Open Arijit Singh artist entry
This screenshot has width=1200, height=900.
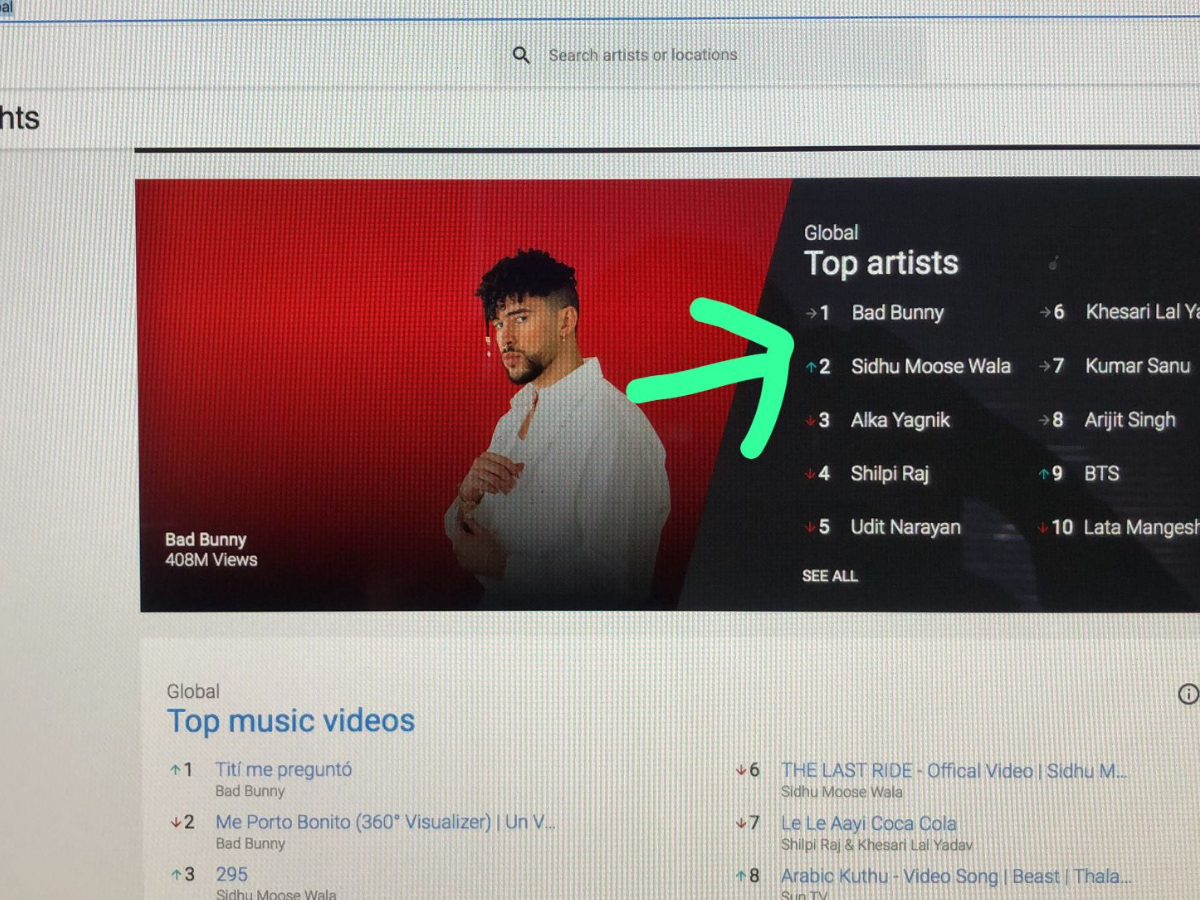[1130, 420]
